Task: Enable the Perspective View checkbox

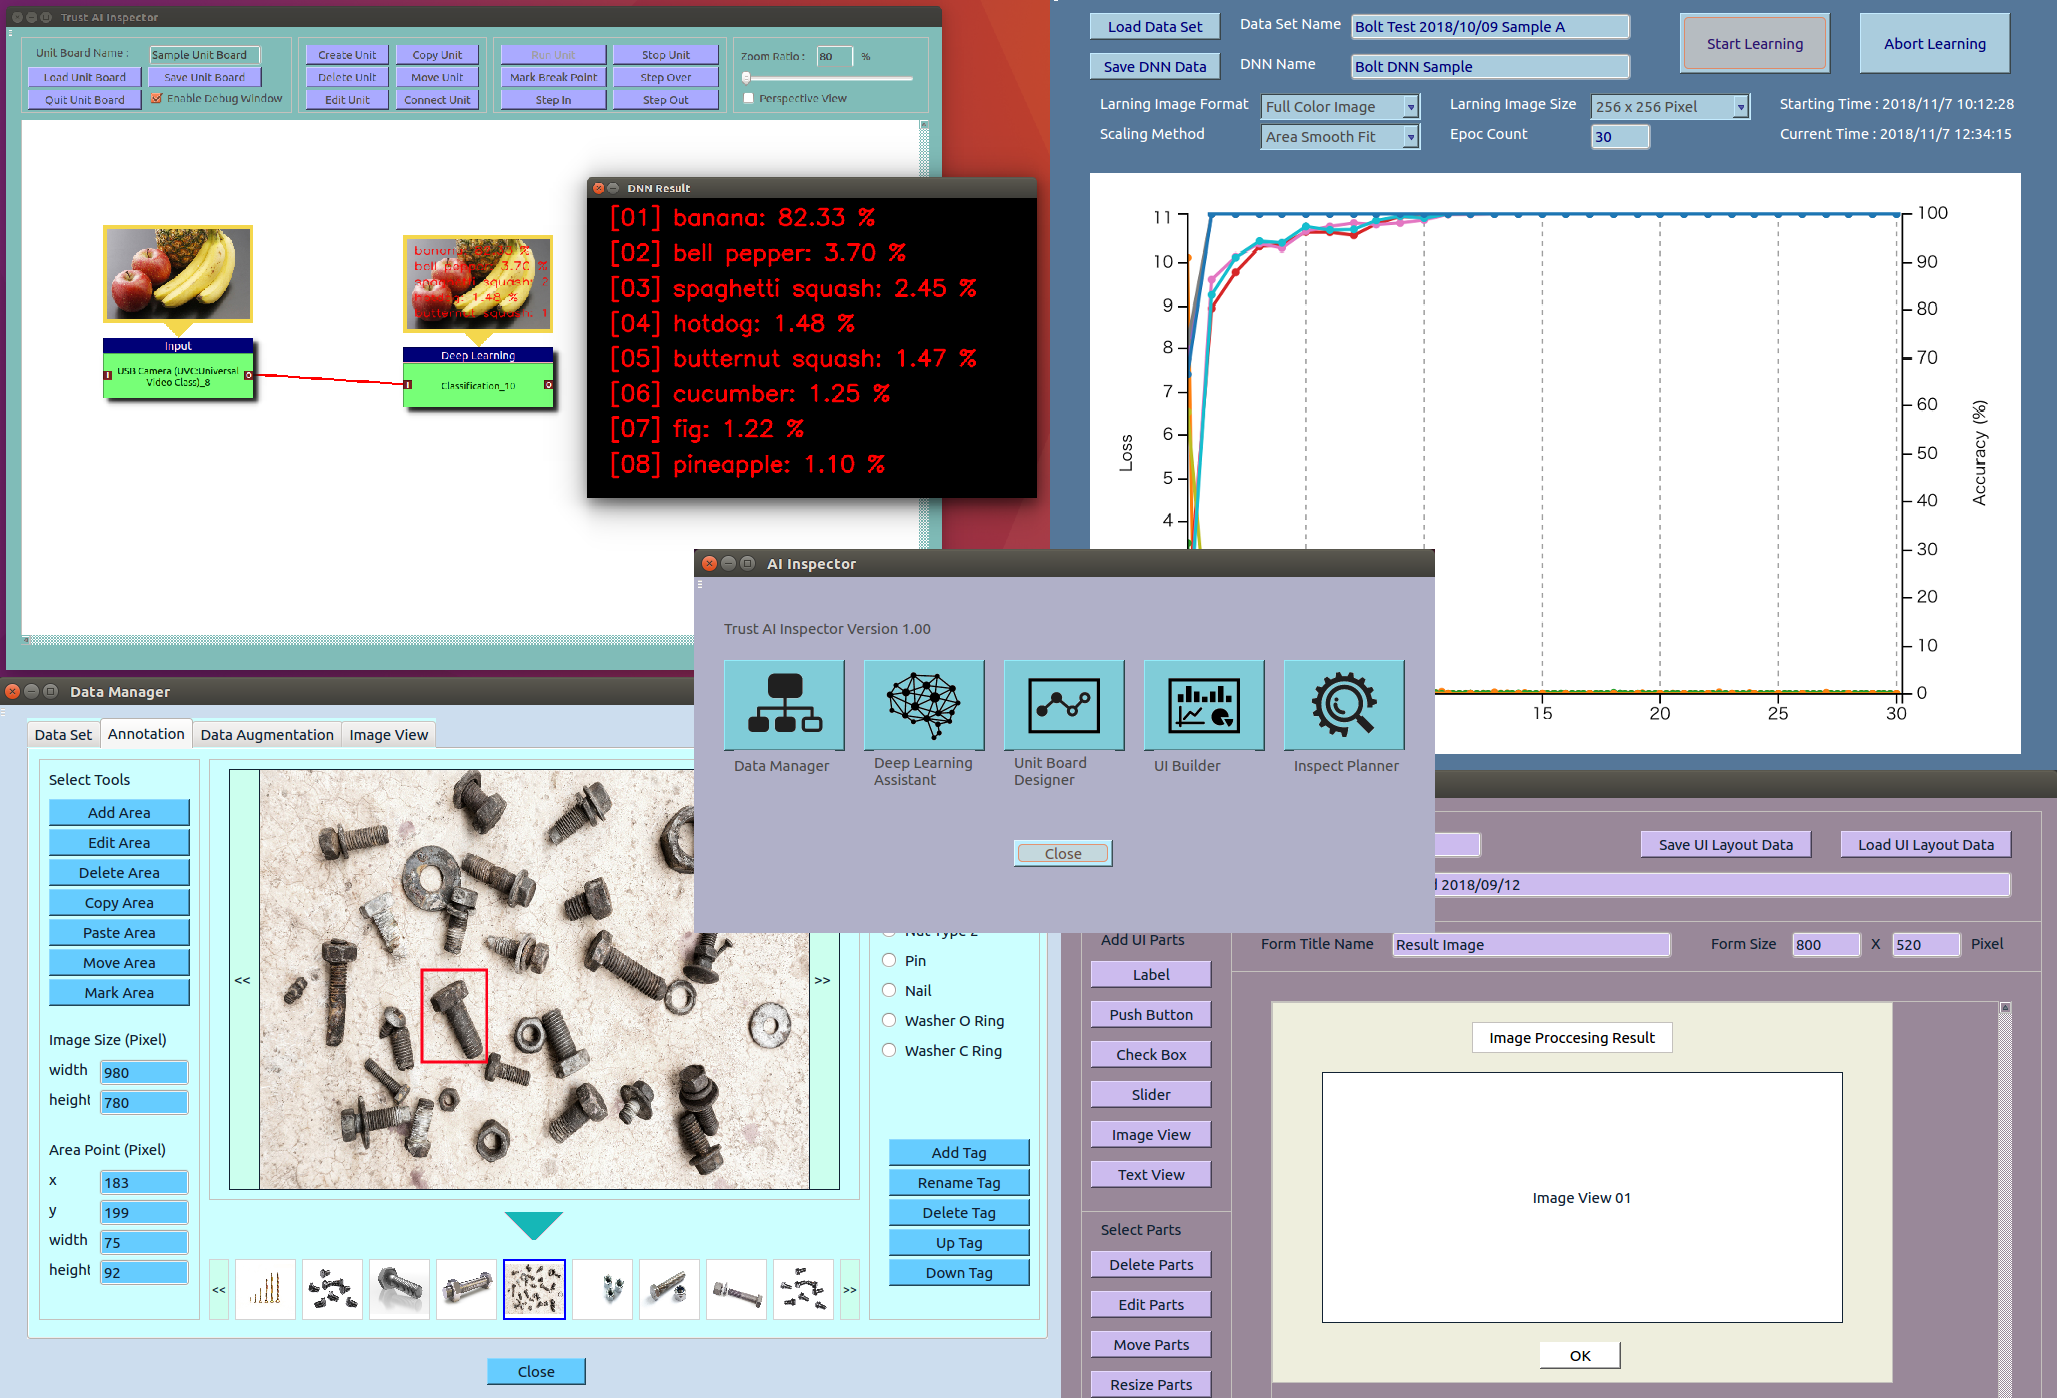Action: 749,98
